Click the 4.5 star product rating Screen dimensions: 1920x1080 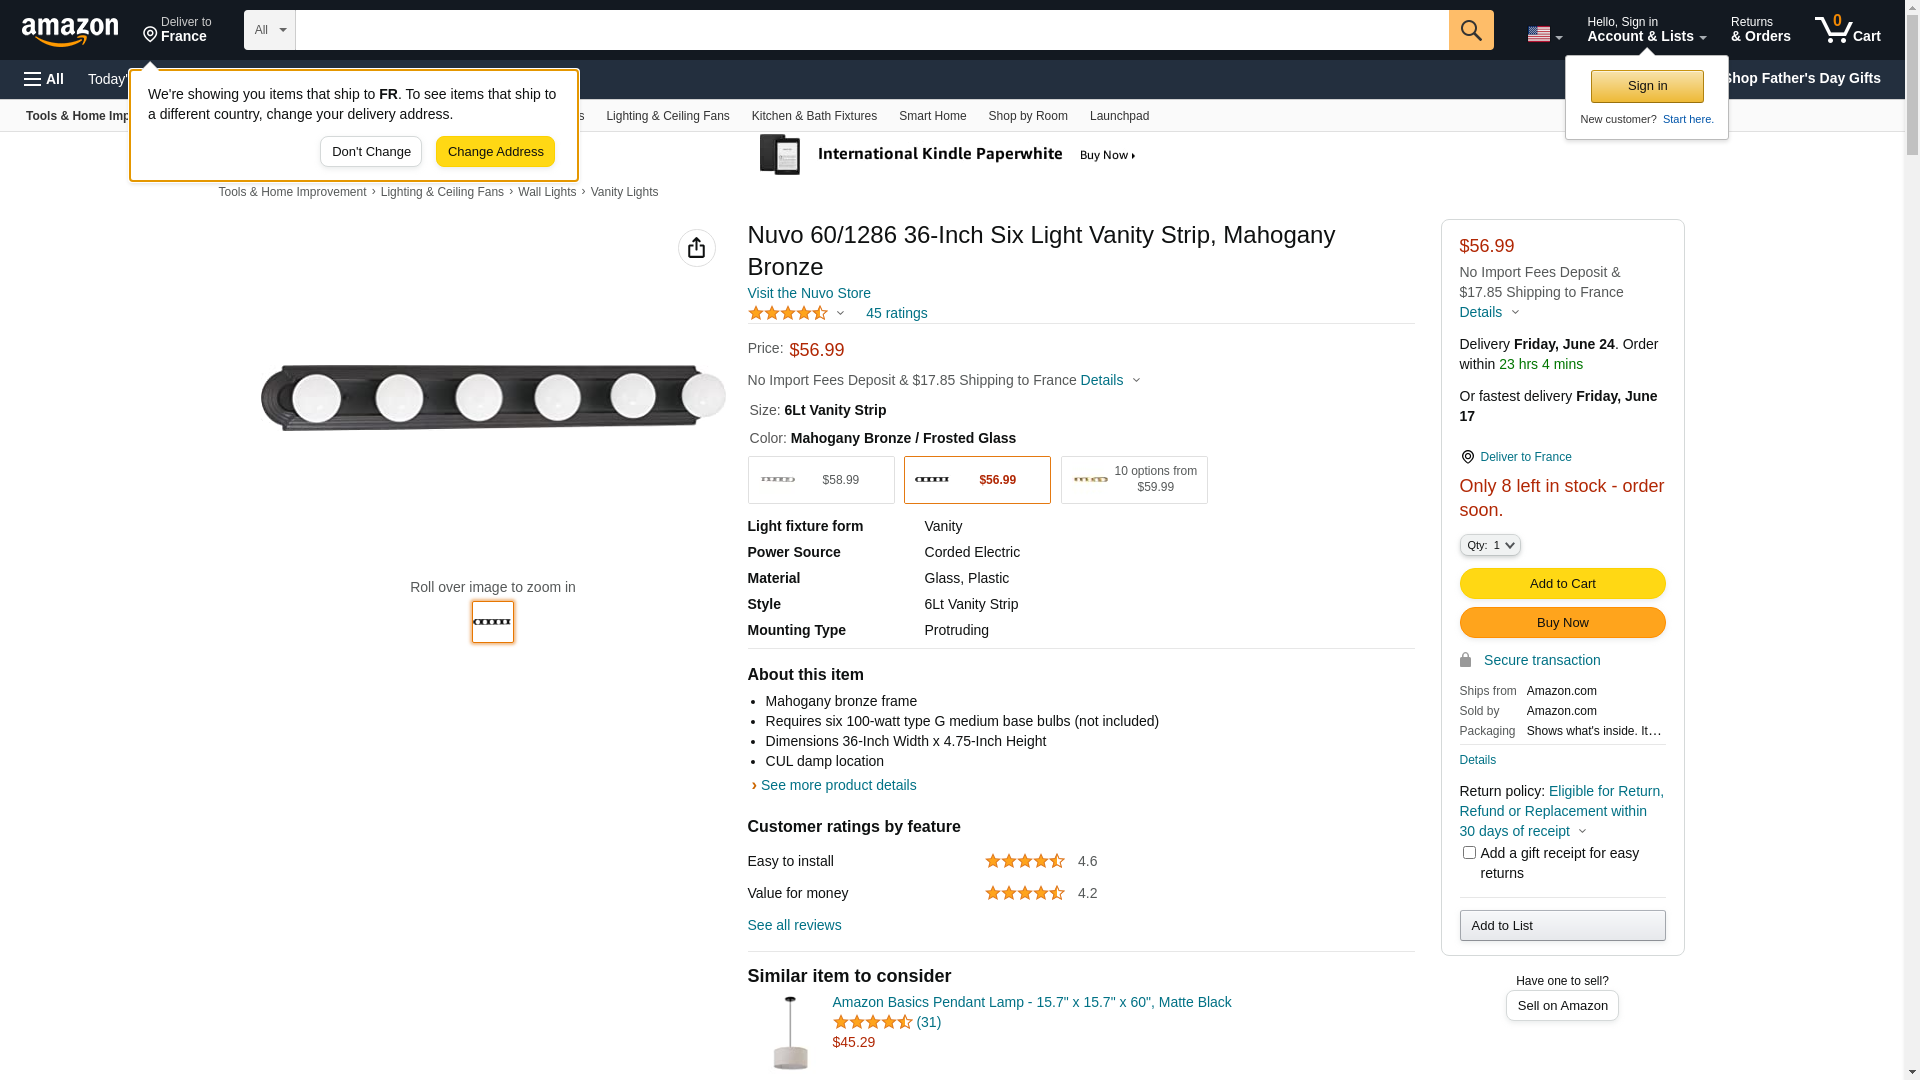(788, 314)
